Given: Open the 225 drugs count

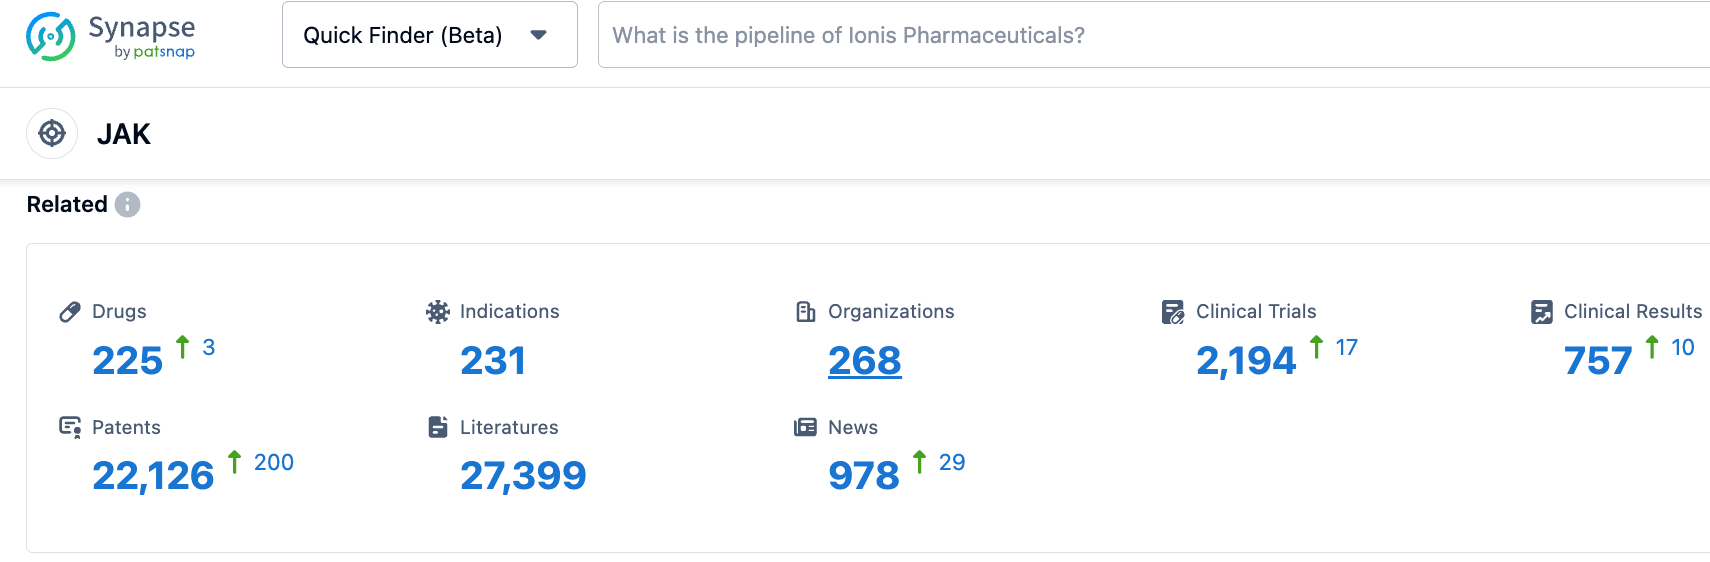Looking at the screenshot, I should click(x=127, y=360).
